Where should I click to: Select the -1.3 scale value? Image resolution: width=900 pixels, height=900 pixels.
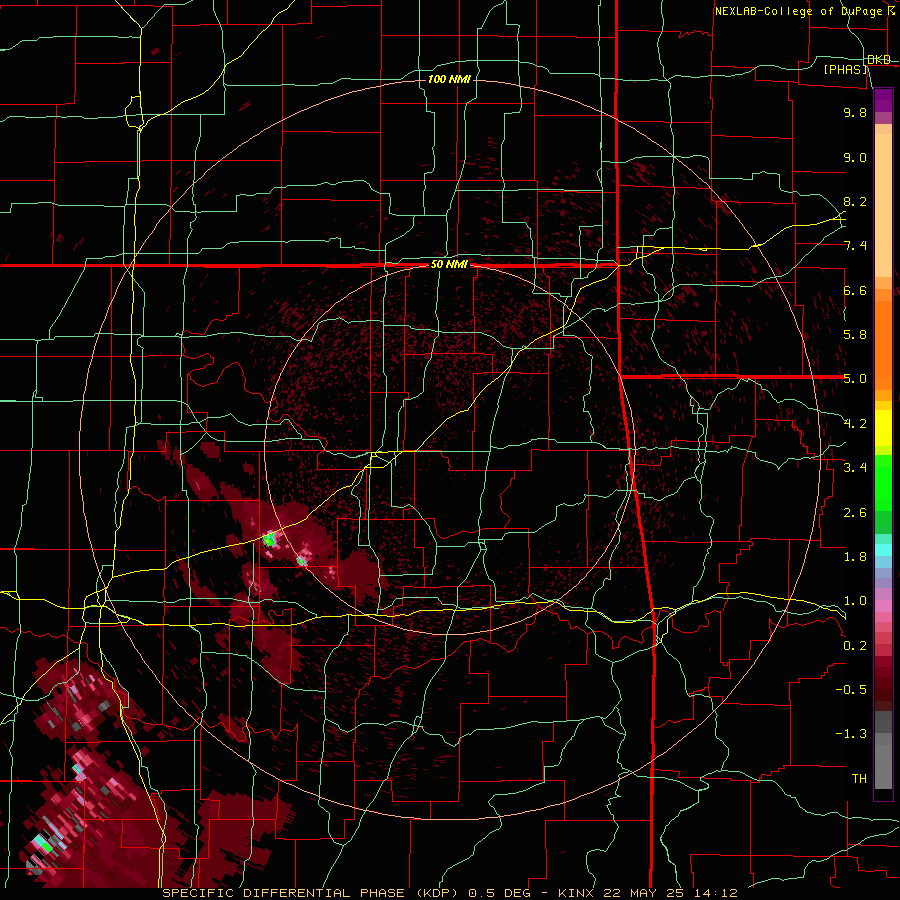pos(852,734)
